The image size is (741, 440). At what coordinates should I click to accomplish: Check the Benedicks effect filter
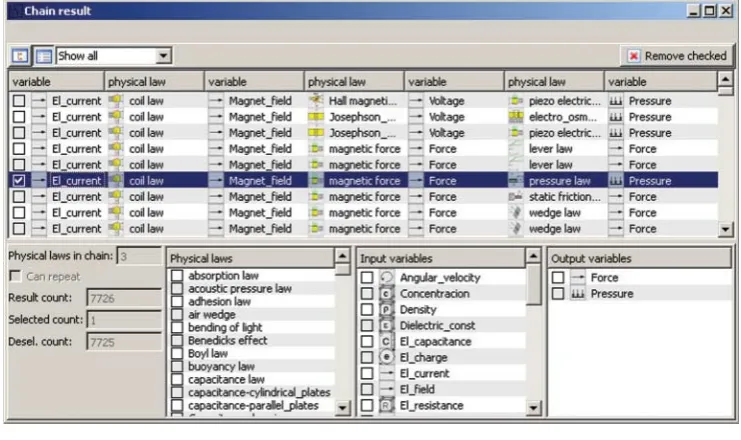point(177,340)
